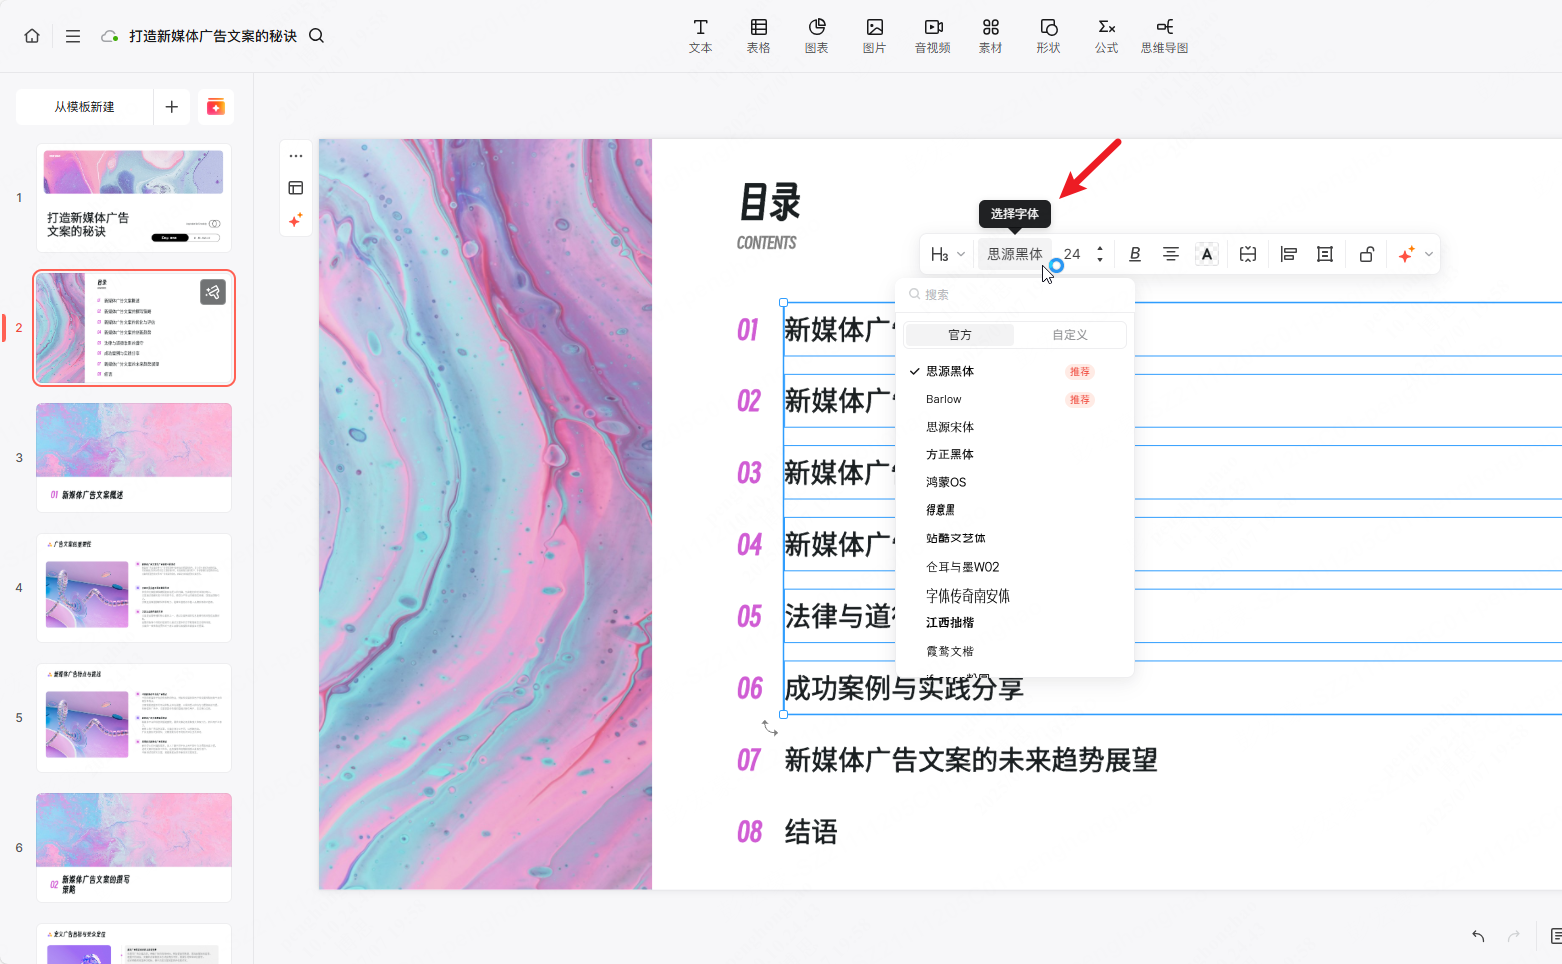
Task: Insert a picture with 图片
Action: tap(875, 36)
